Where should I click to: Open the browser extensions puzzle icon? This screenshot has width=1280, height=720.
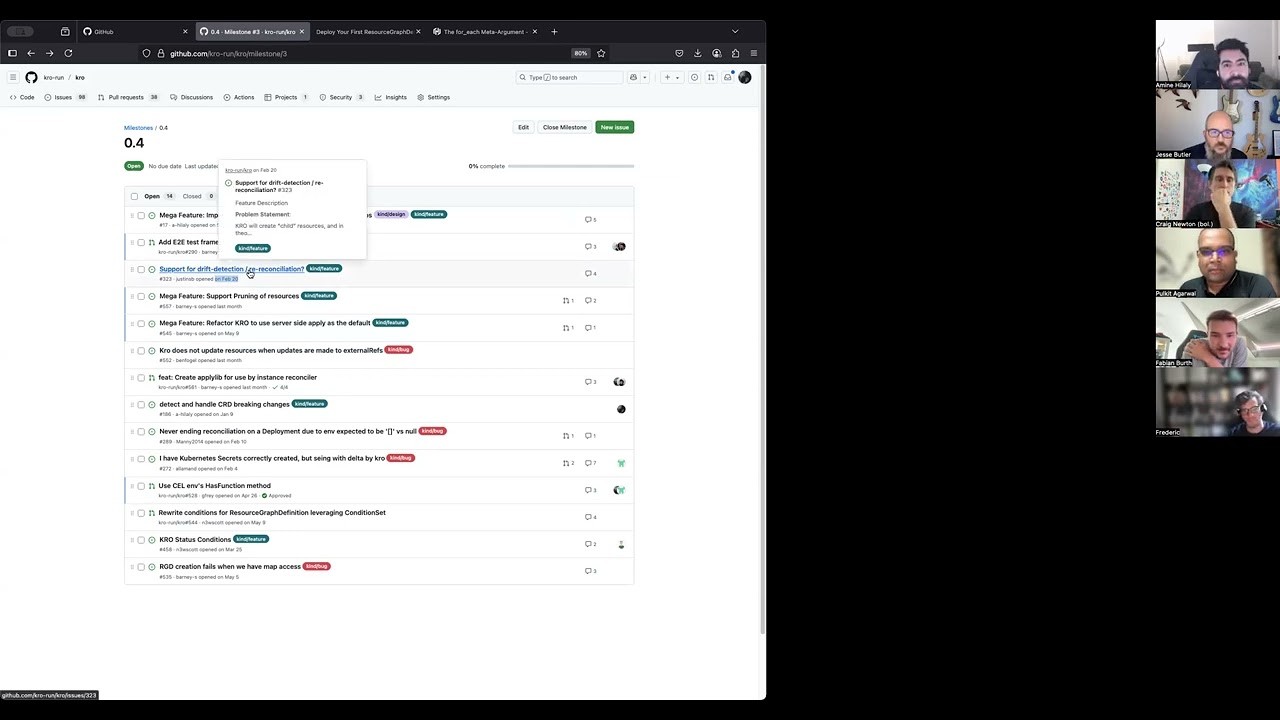(x=735, y=53)
